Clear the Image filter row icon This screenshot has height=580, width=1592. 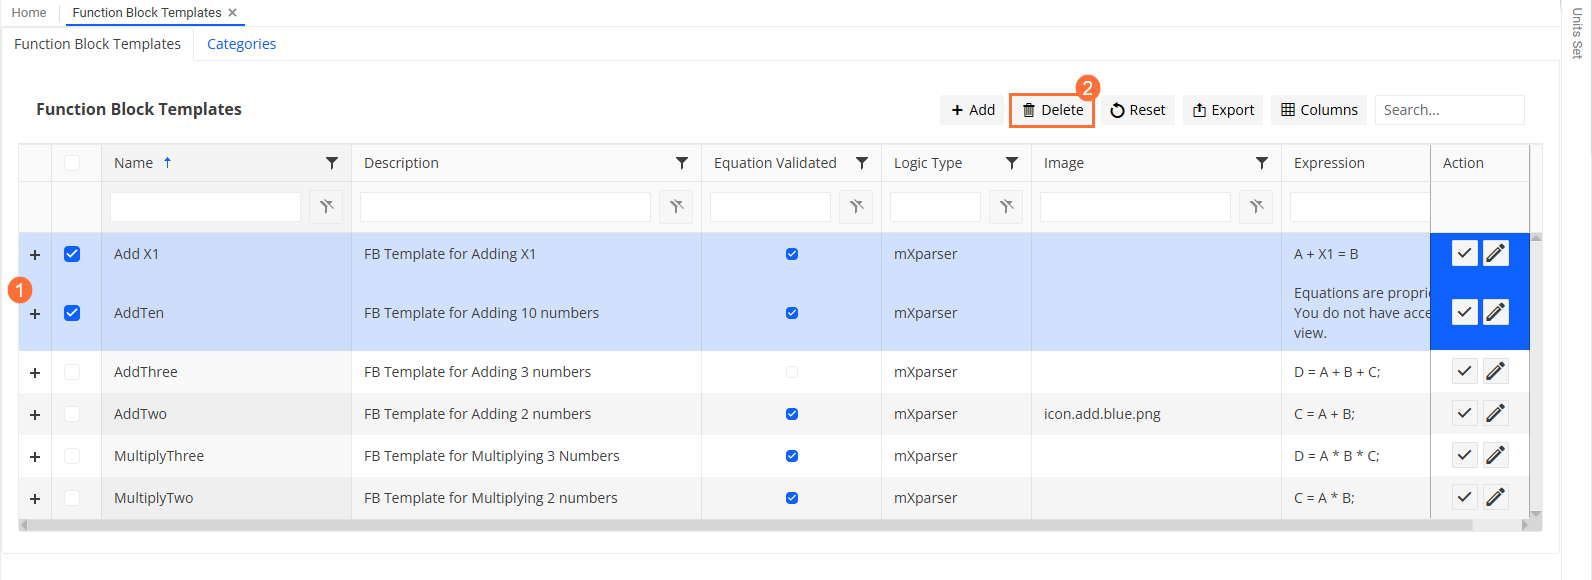1256,207
